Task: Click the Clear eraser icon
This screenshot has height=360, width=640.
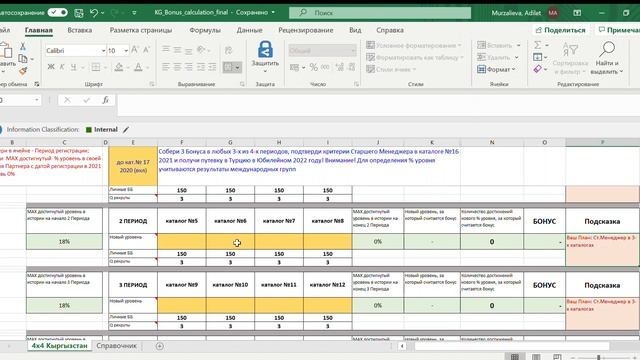Action: [538, 69]
